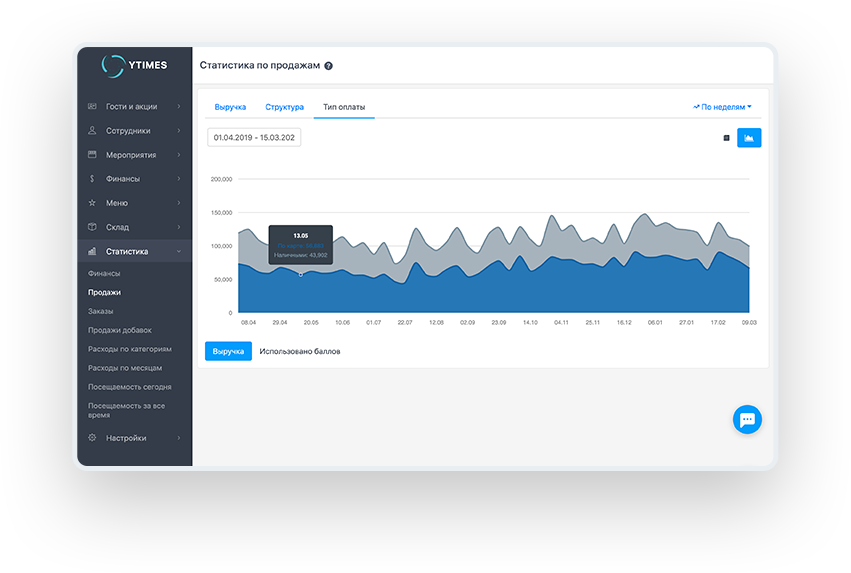The width and height of the screenshot is (851, 573).
Task: Select the area chart view button
Action: point(749,138)
